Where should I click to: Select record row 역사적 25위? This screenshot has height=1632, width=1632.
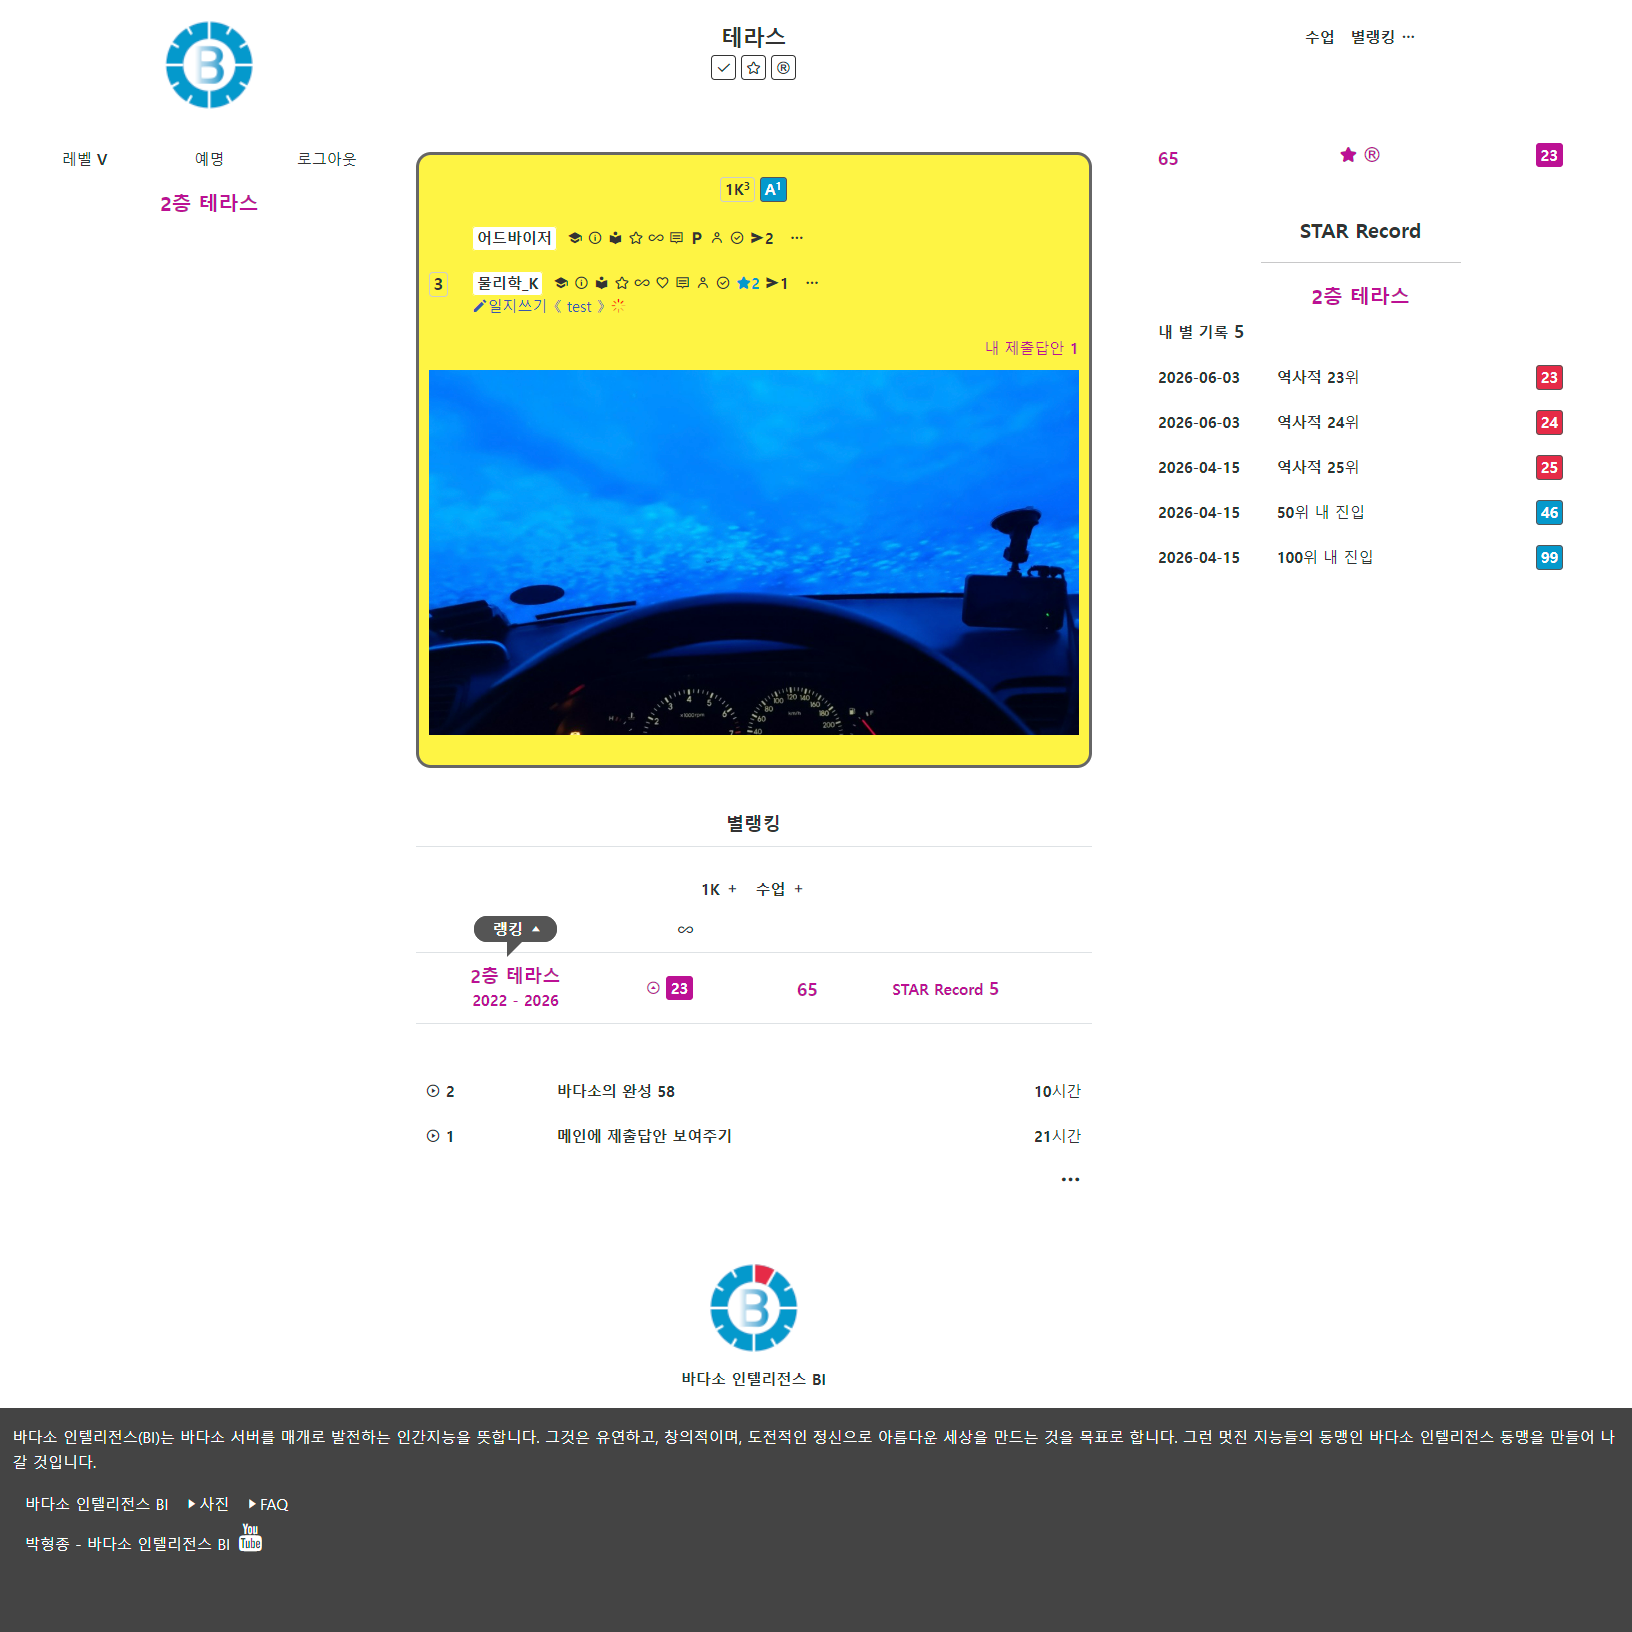tap(1360, 467)
